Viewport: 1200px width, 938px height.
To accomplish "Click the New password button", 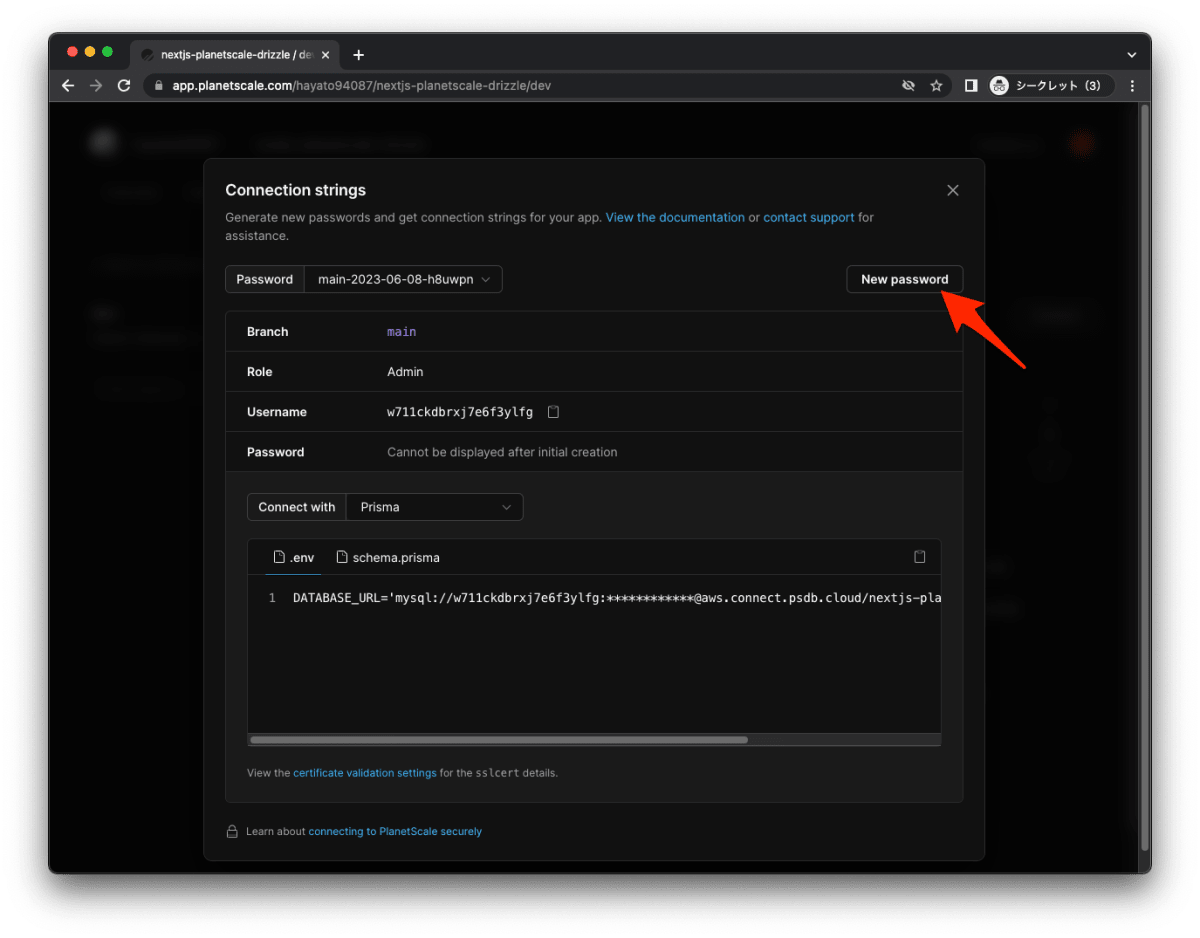I will [x=904, y=279].
